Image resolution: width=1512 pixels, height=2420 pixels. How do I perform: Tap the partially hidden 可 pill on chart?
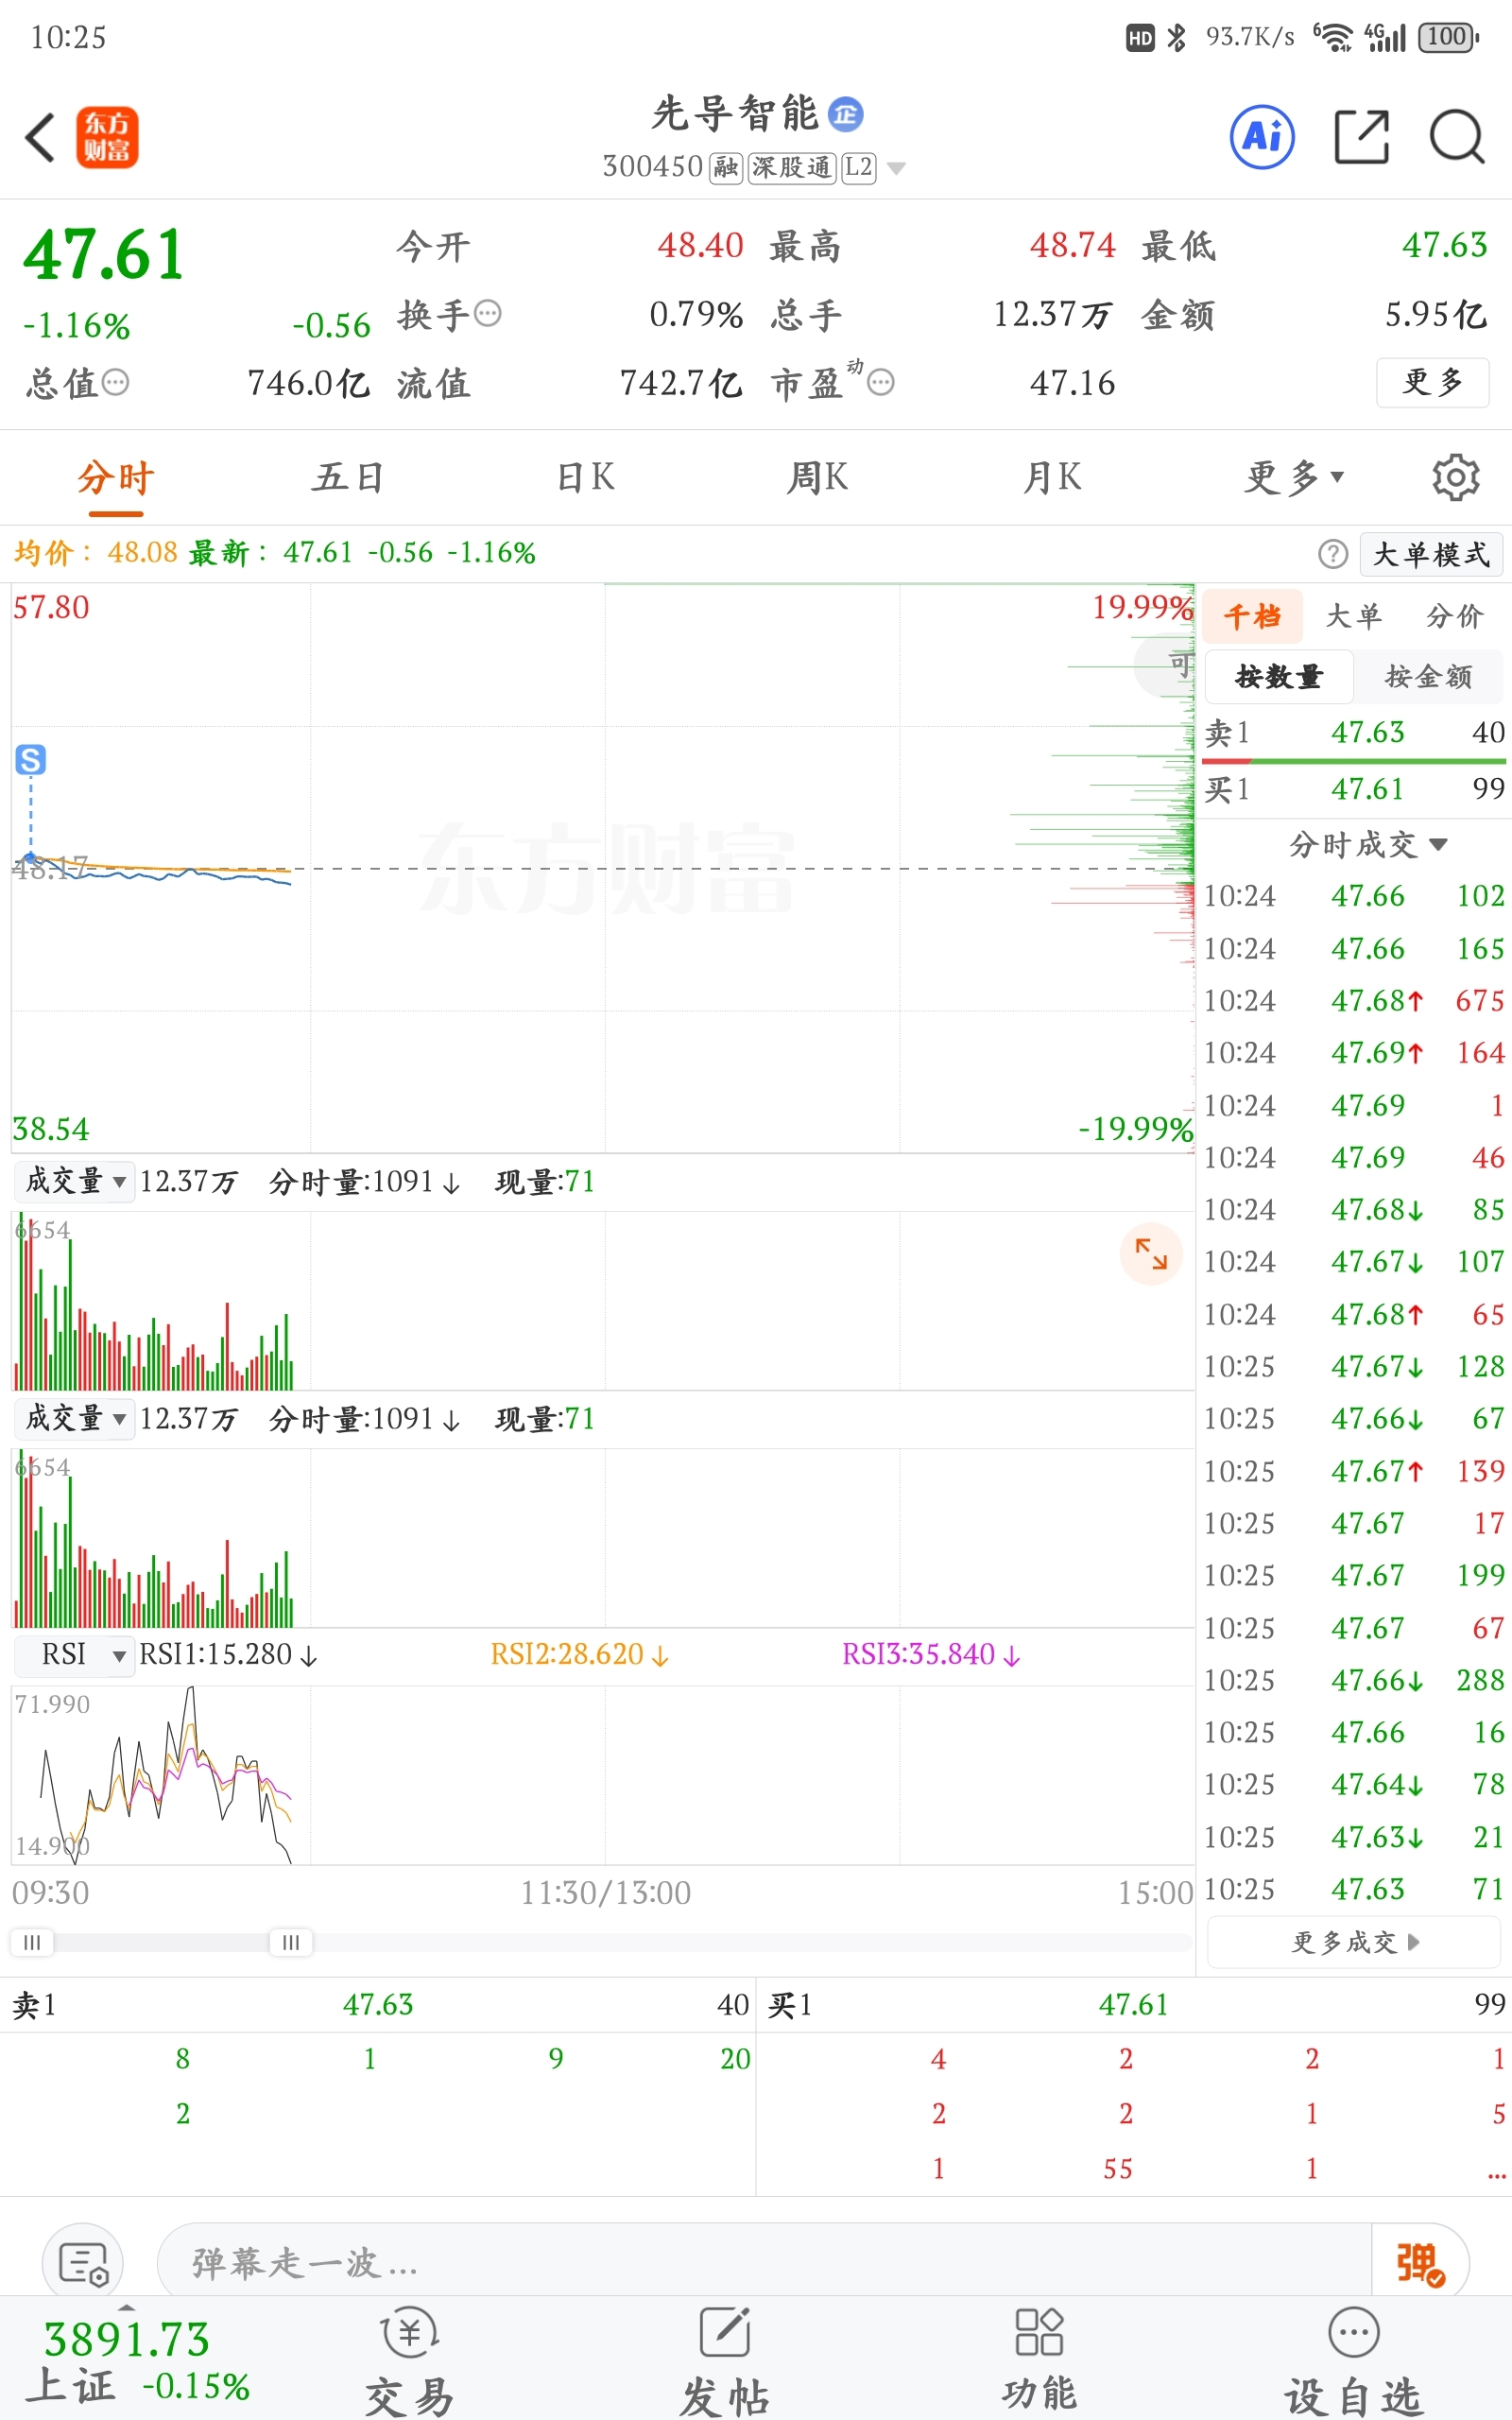tap(1164, 664)
